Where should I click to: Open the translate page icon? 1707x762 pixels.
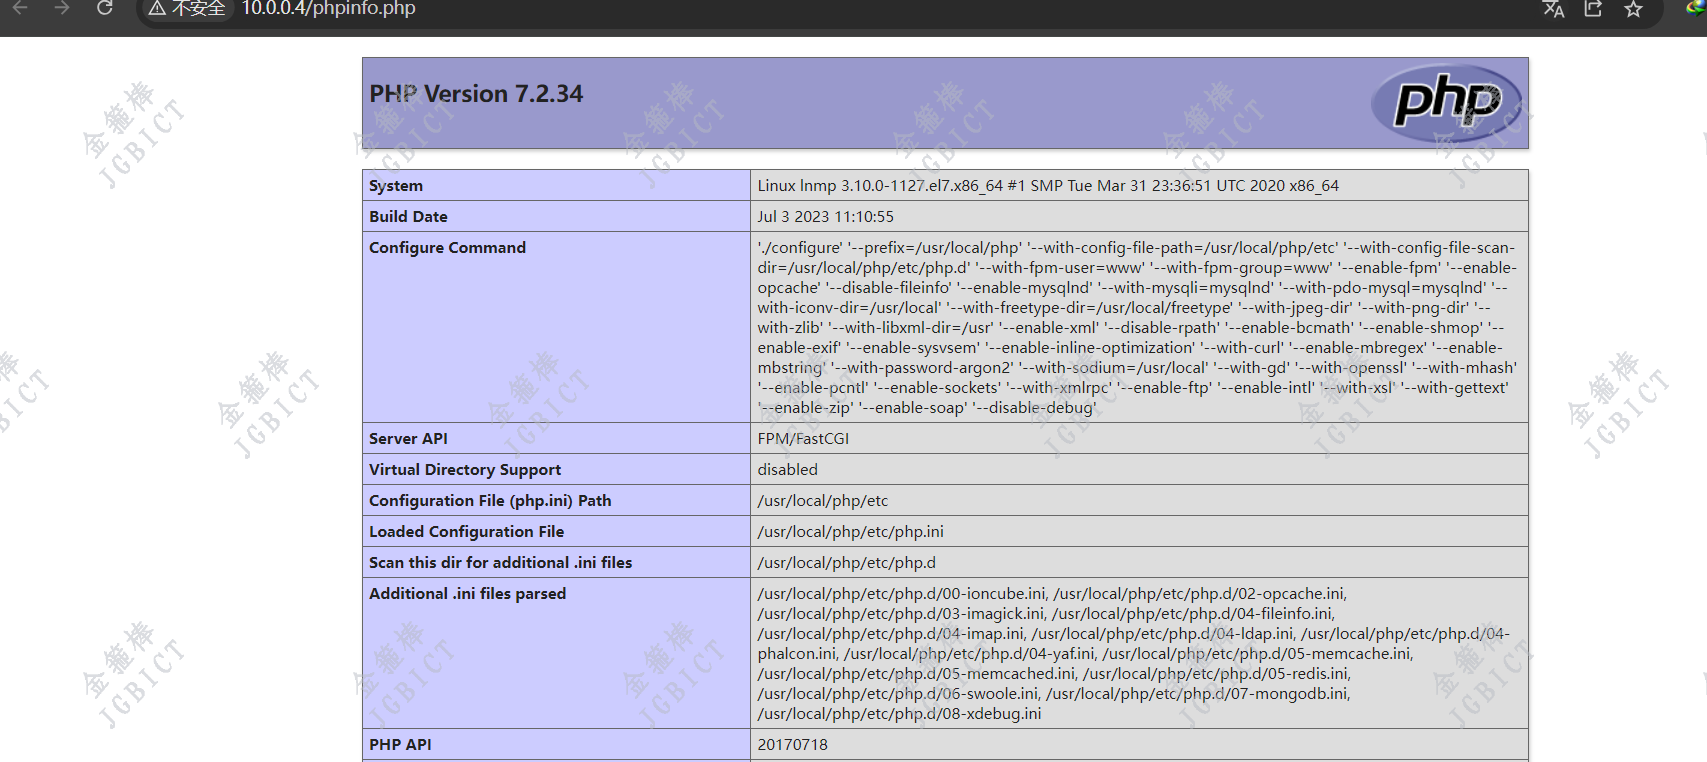1553,9
